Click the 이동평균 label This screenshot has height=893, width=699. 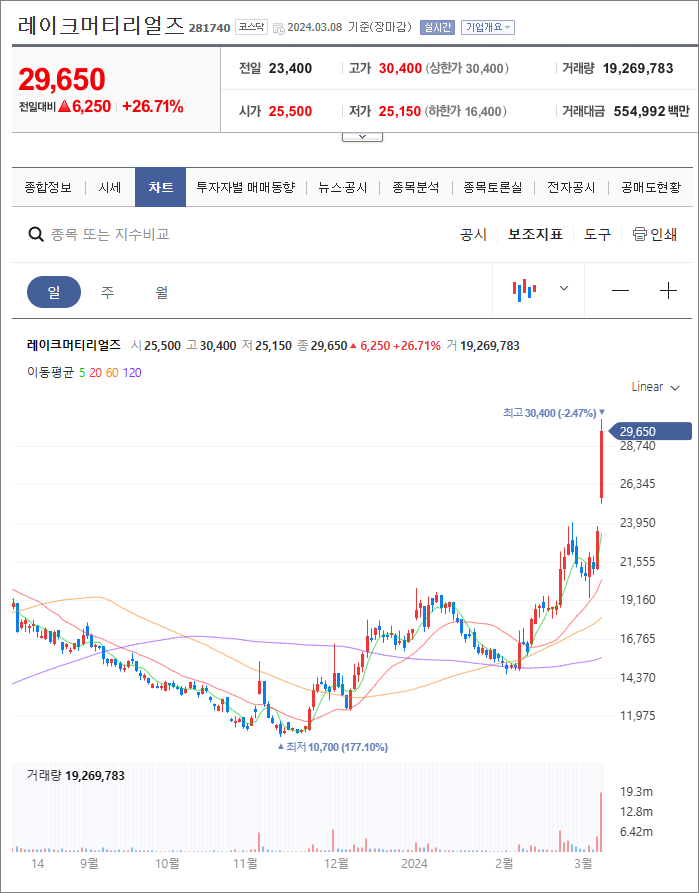click(50, 372)
